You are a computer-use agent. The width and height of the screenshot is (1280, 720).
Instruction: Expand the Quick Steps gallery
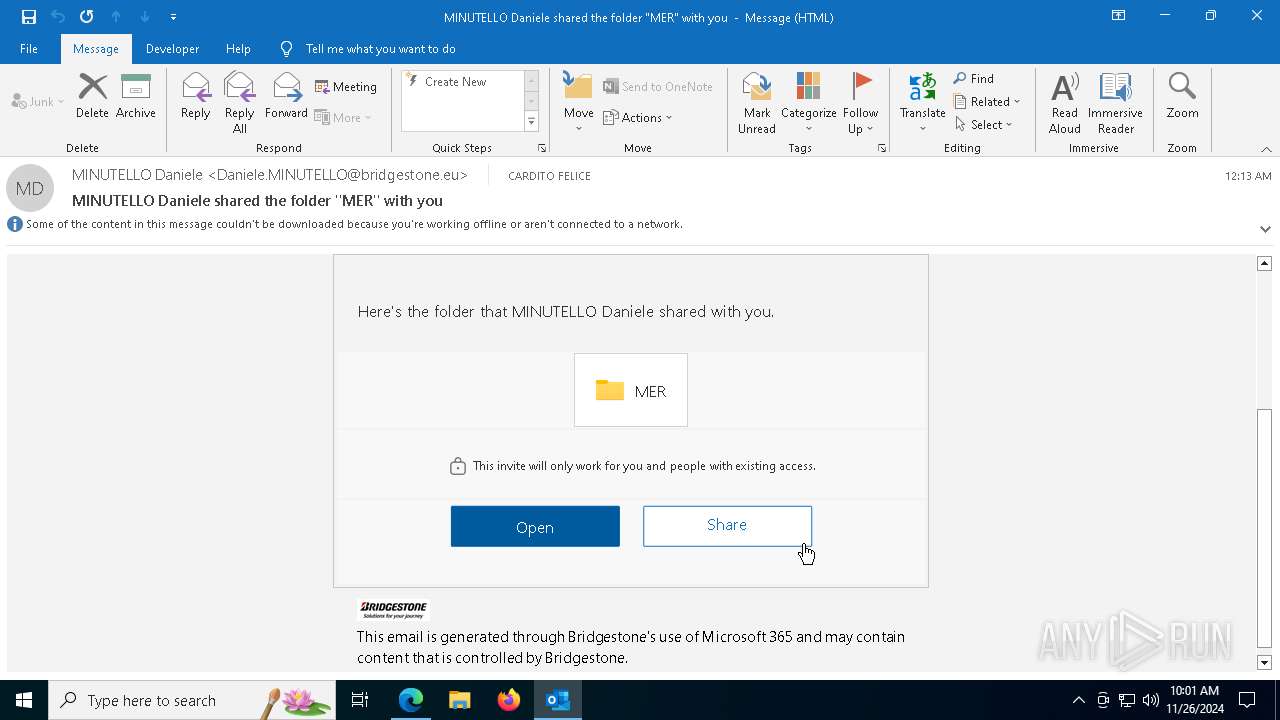tap(531, 122)
